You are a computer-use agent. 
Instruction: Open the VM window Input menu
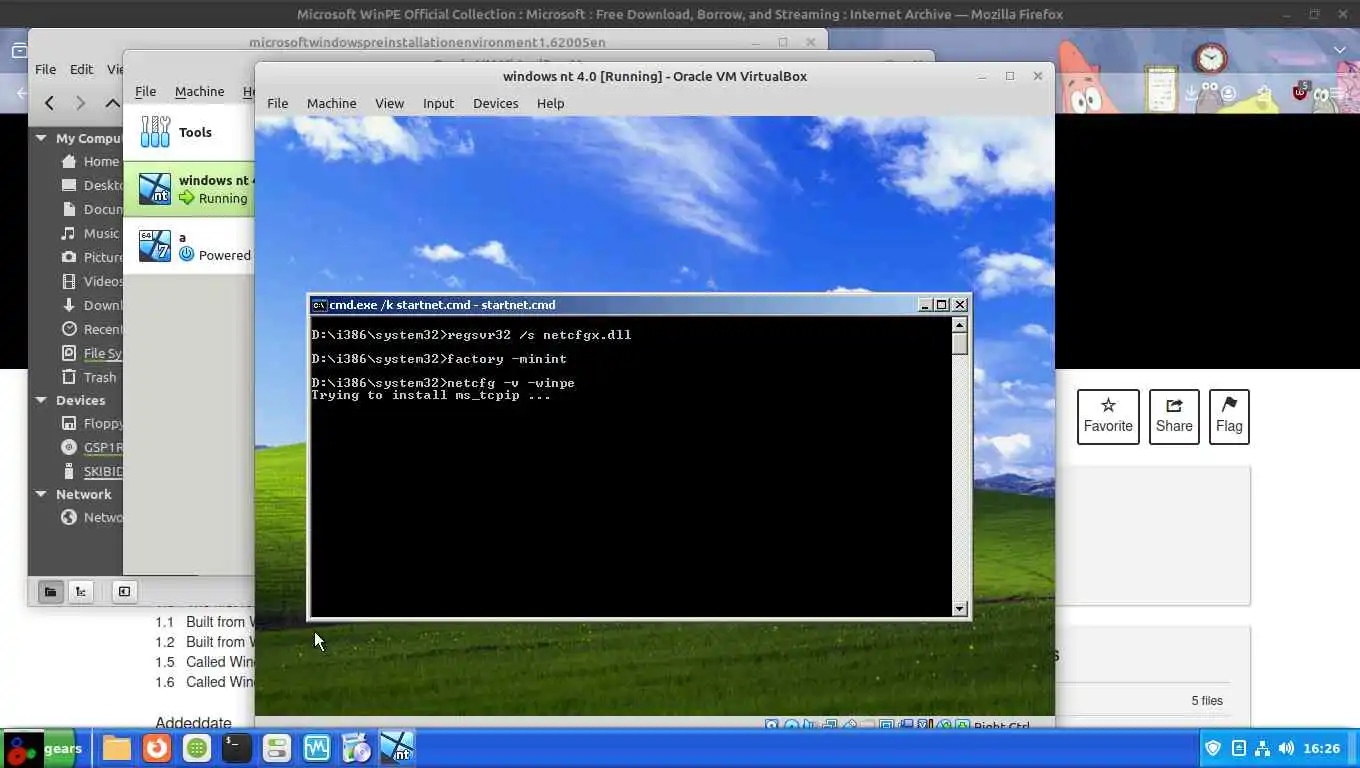coord(438,103)
